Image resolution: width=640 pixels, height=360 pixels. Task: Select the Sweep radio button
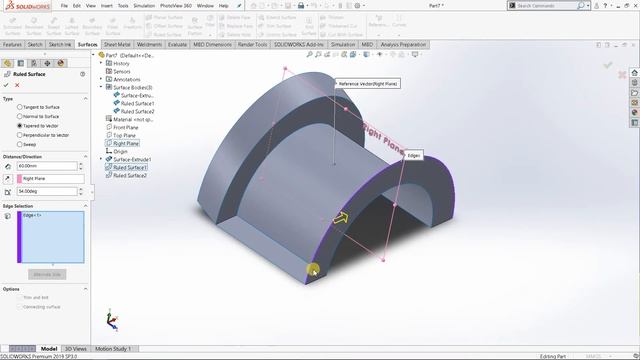point(20,144)
